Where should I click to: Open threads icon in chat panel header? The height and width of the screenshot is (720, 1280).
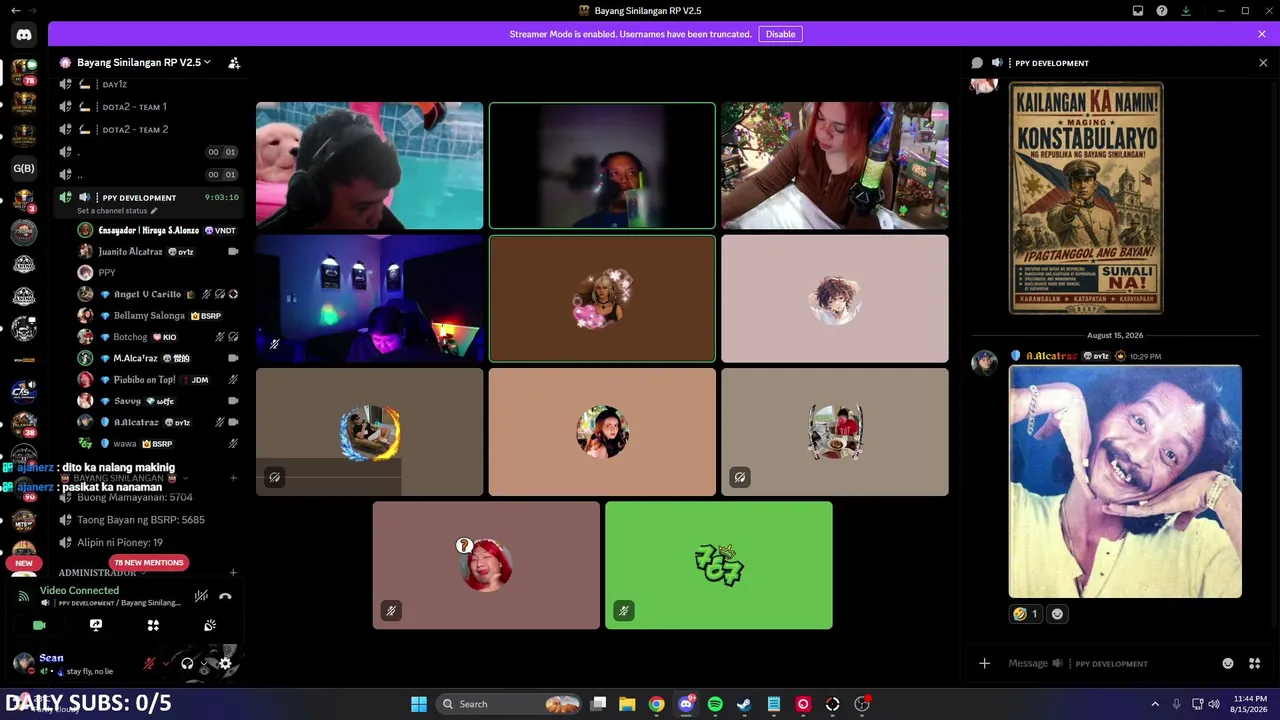click(x=977, y=63)
